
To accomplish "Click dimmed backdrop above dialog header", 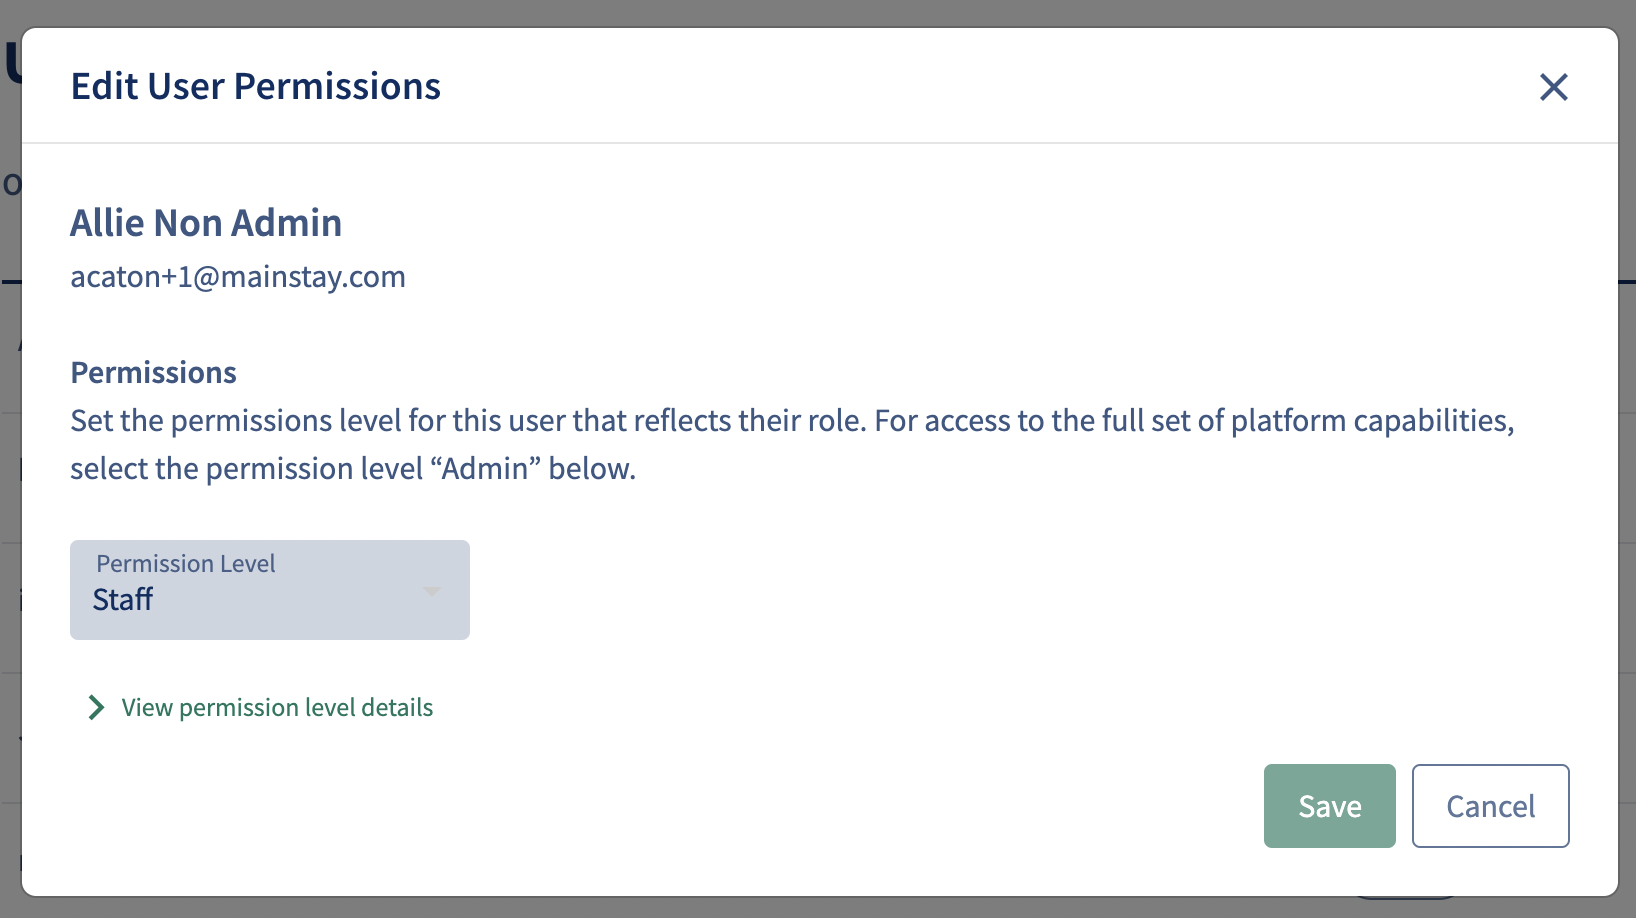I will pyautogui.click(x=800, y=12).
